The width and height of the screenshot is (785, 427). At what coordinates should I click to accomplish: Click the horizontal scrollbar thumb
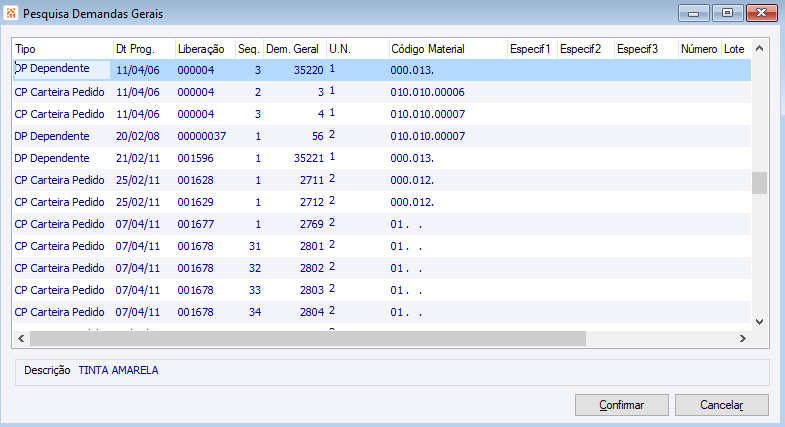coord(308,338)
